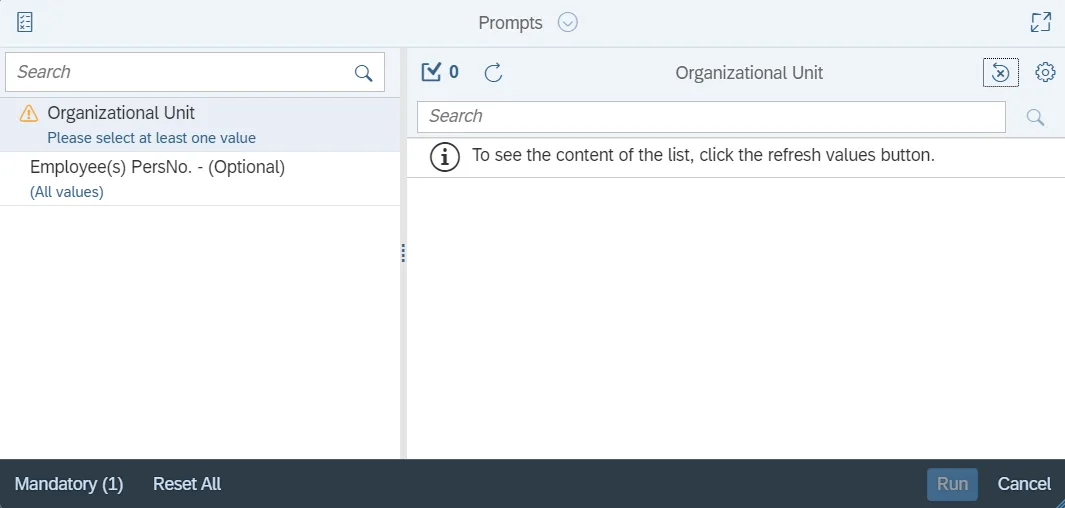Click the magnifier next to the values search
1065x508 pixels.
tap(1035, 117)
